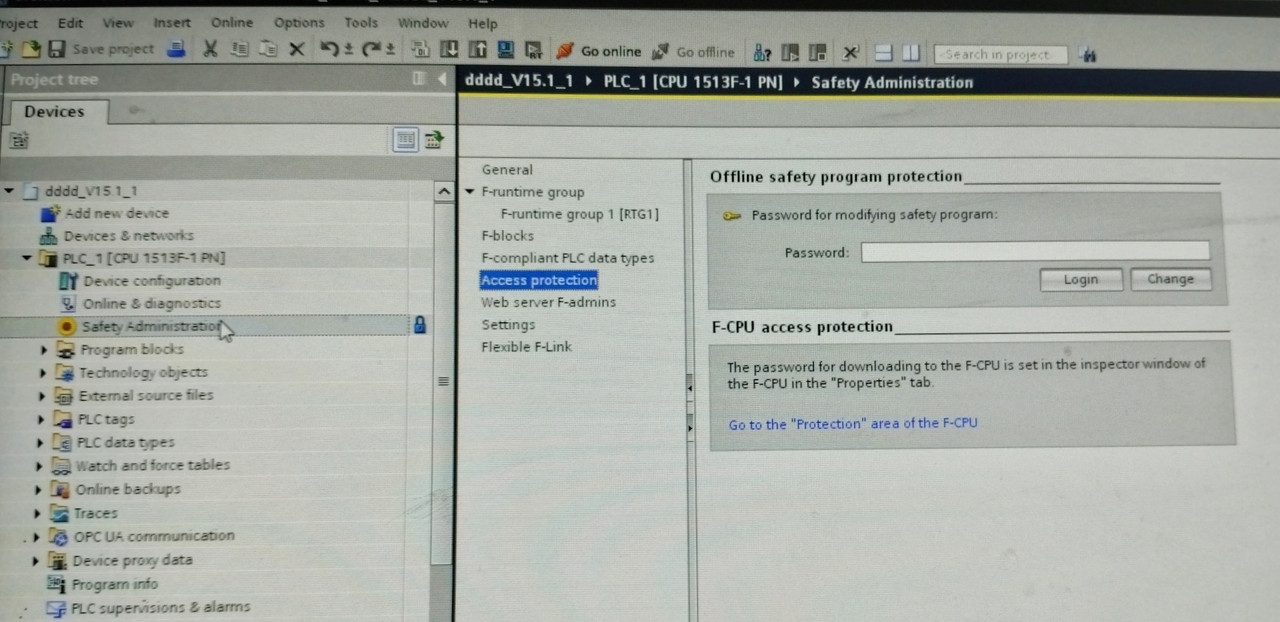This screenshot has height=622, width=1280.
Task: Click the safety program Password input field
Action: click(1035, 252)
